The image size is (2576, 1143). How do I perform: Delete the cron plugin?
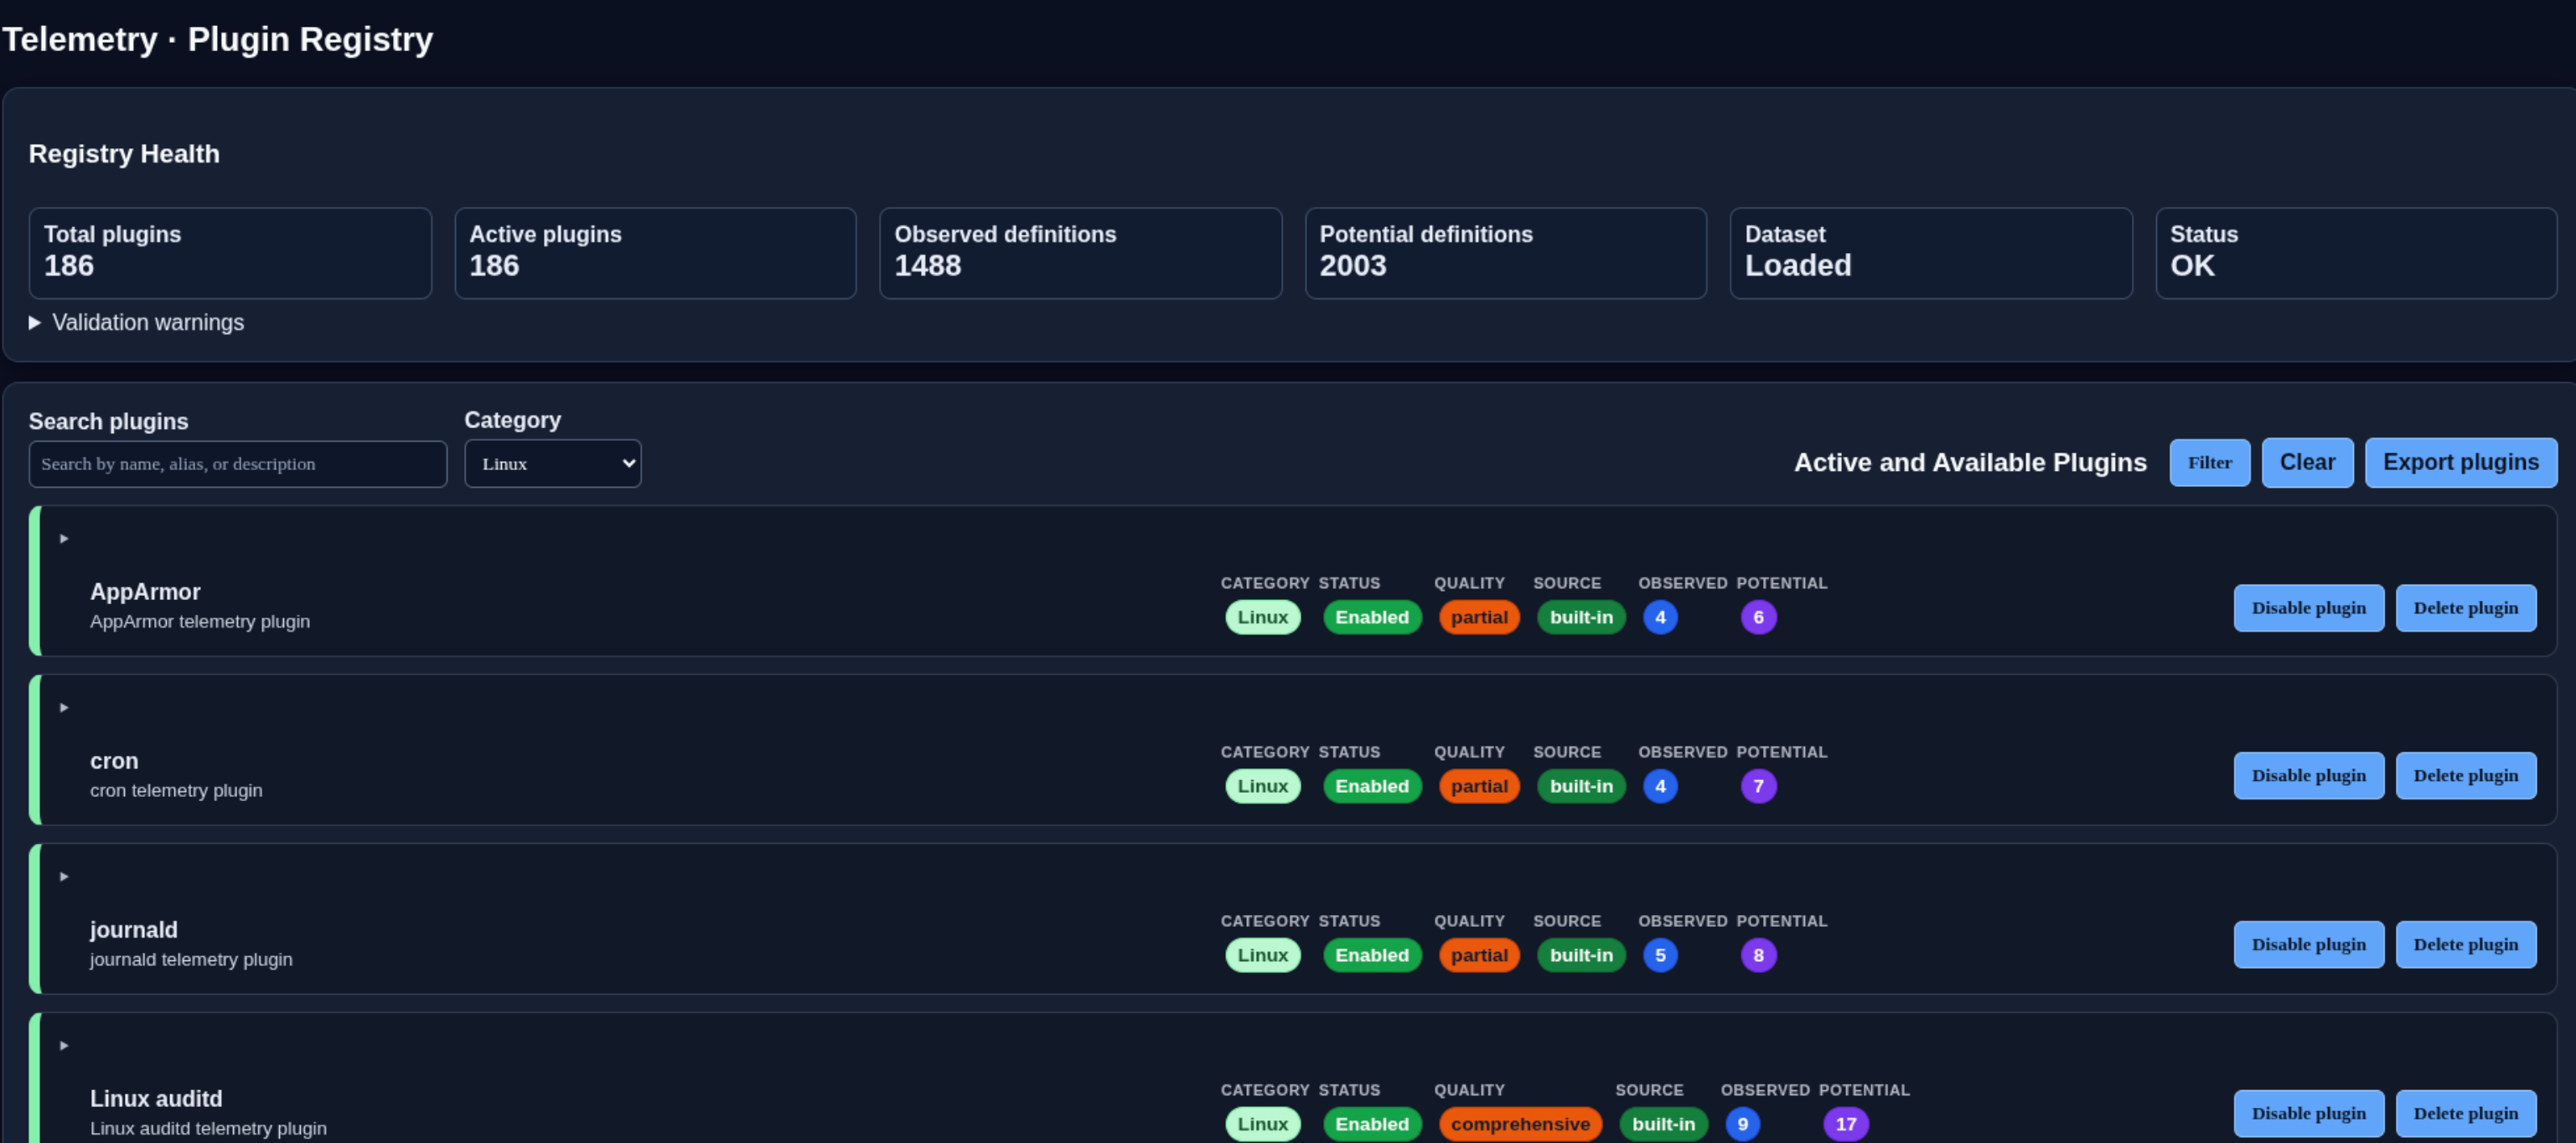point(2465,775)
